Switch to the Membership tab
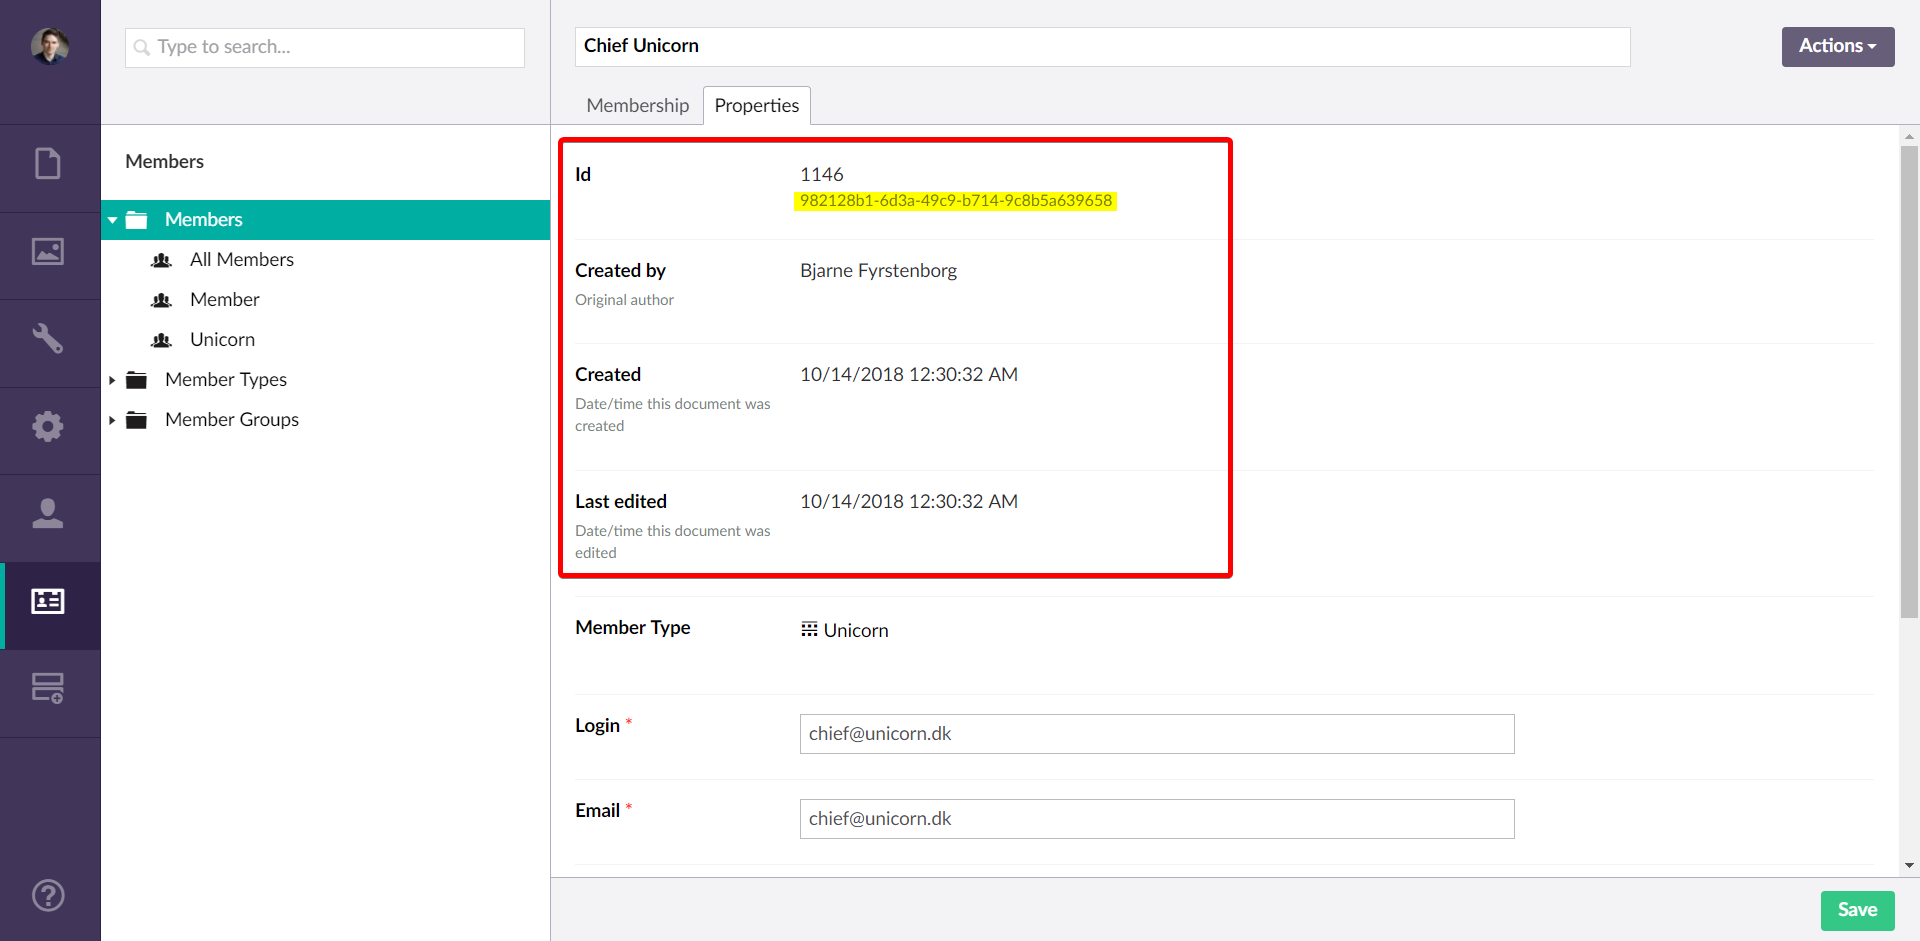This screenshot has height=941, width=1920. (638, 105)
